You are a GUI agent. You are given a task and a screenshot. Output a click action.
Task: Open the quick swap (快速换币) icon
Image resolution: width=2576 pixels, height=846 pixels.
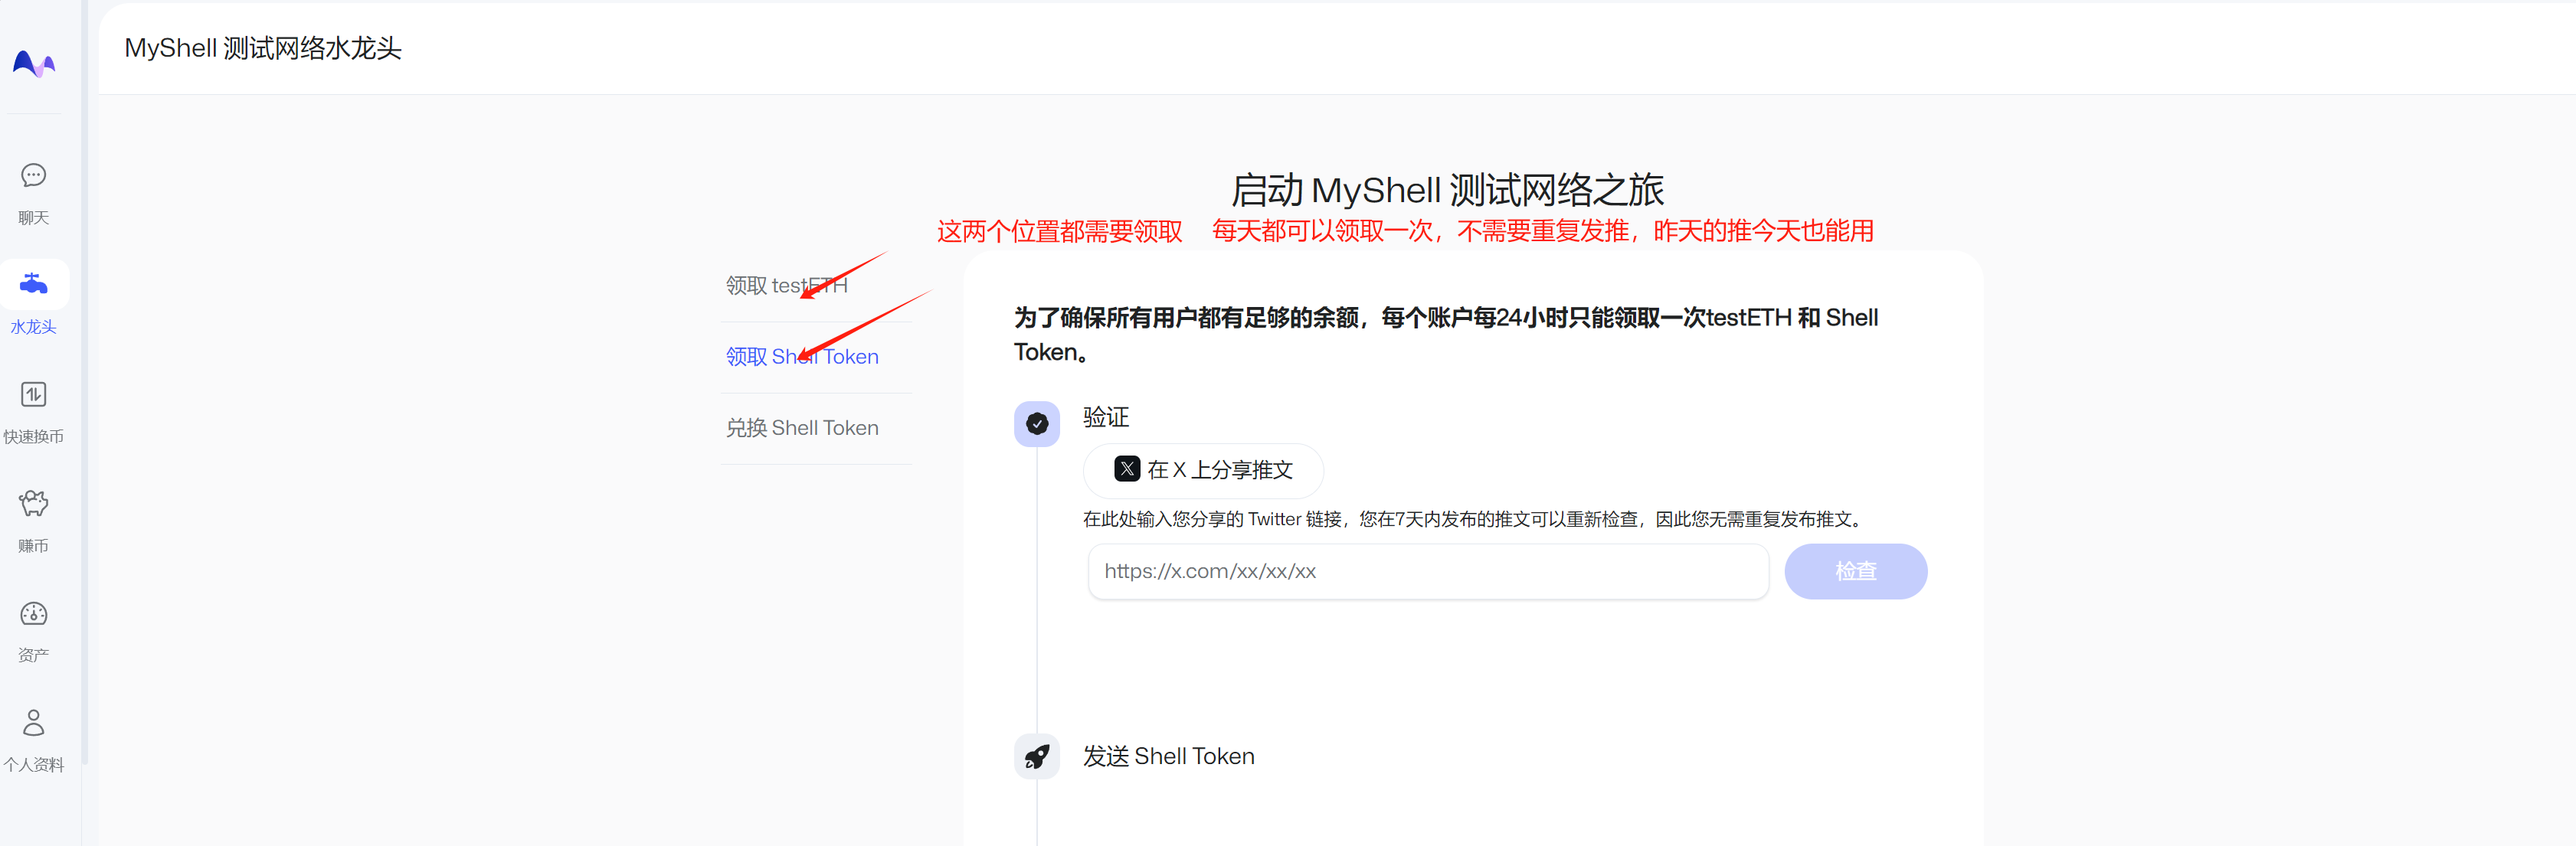[x=34, y=394]
